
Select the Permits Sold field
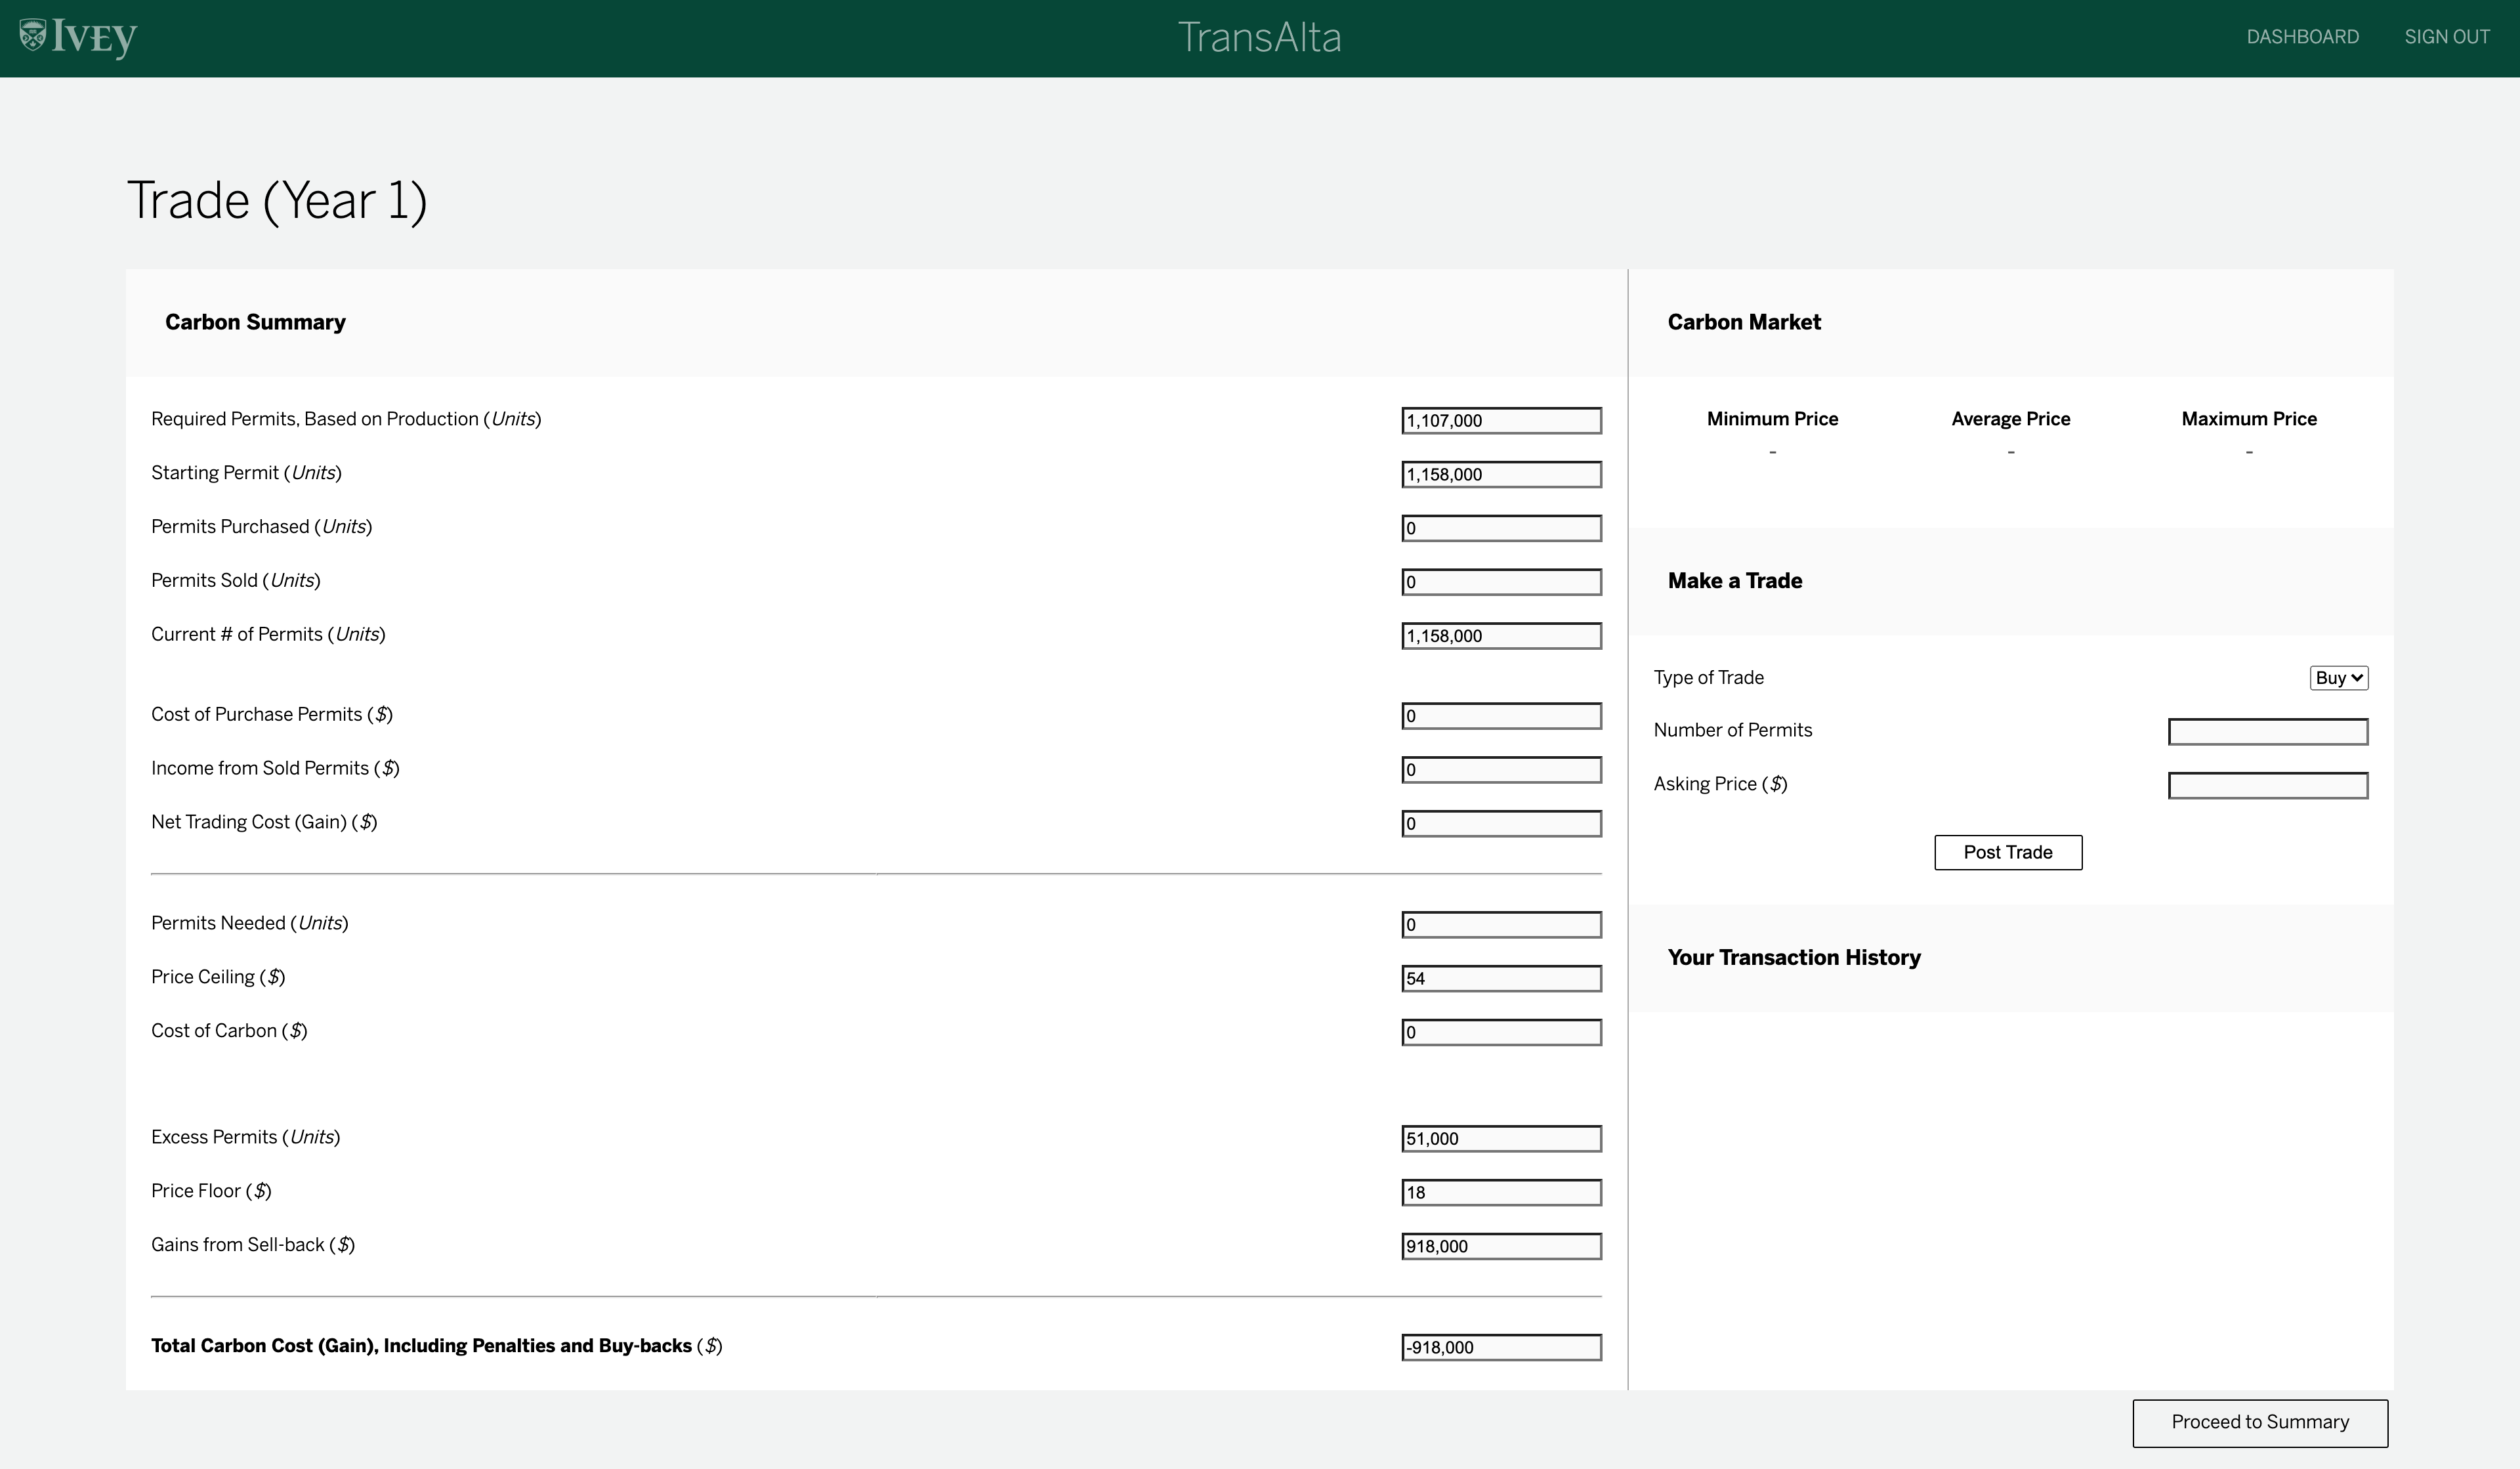pos(1501,582)
